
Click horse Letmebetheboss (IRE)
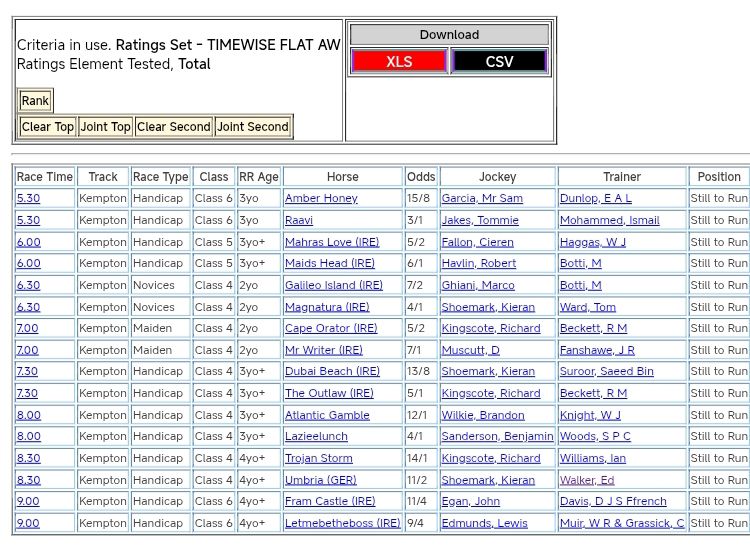[342, 523]
